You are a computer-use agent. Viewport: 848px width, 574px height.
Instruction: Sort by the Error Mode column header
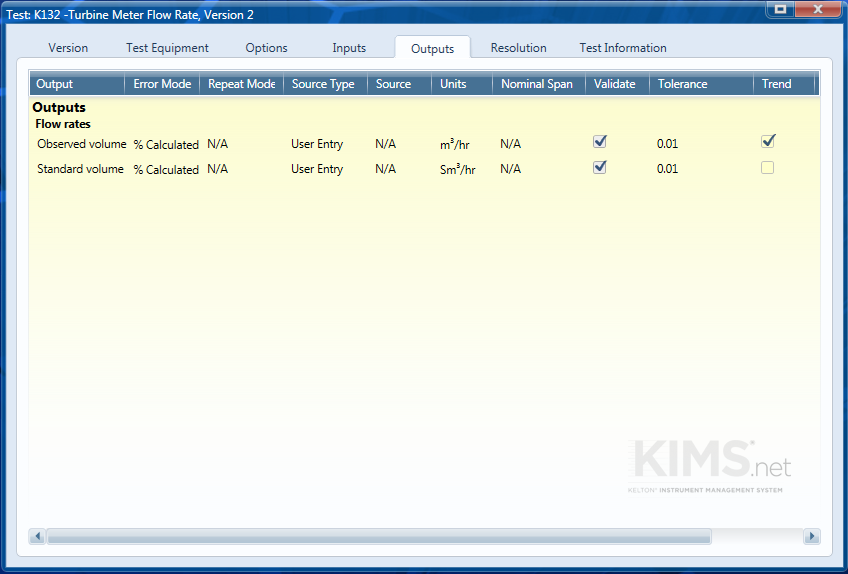[162, 84]
